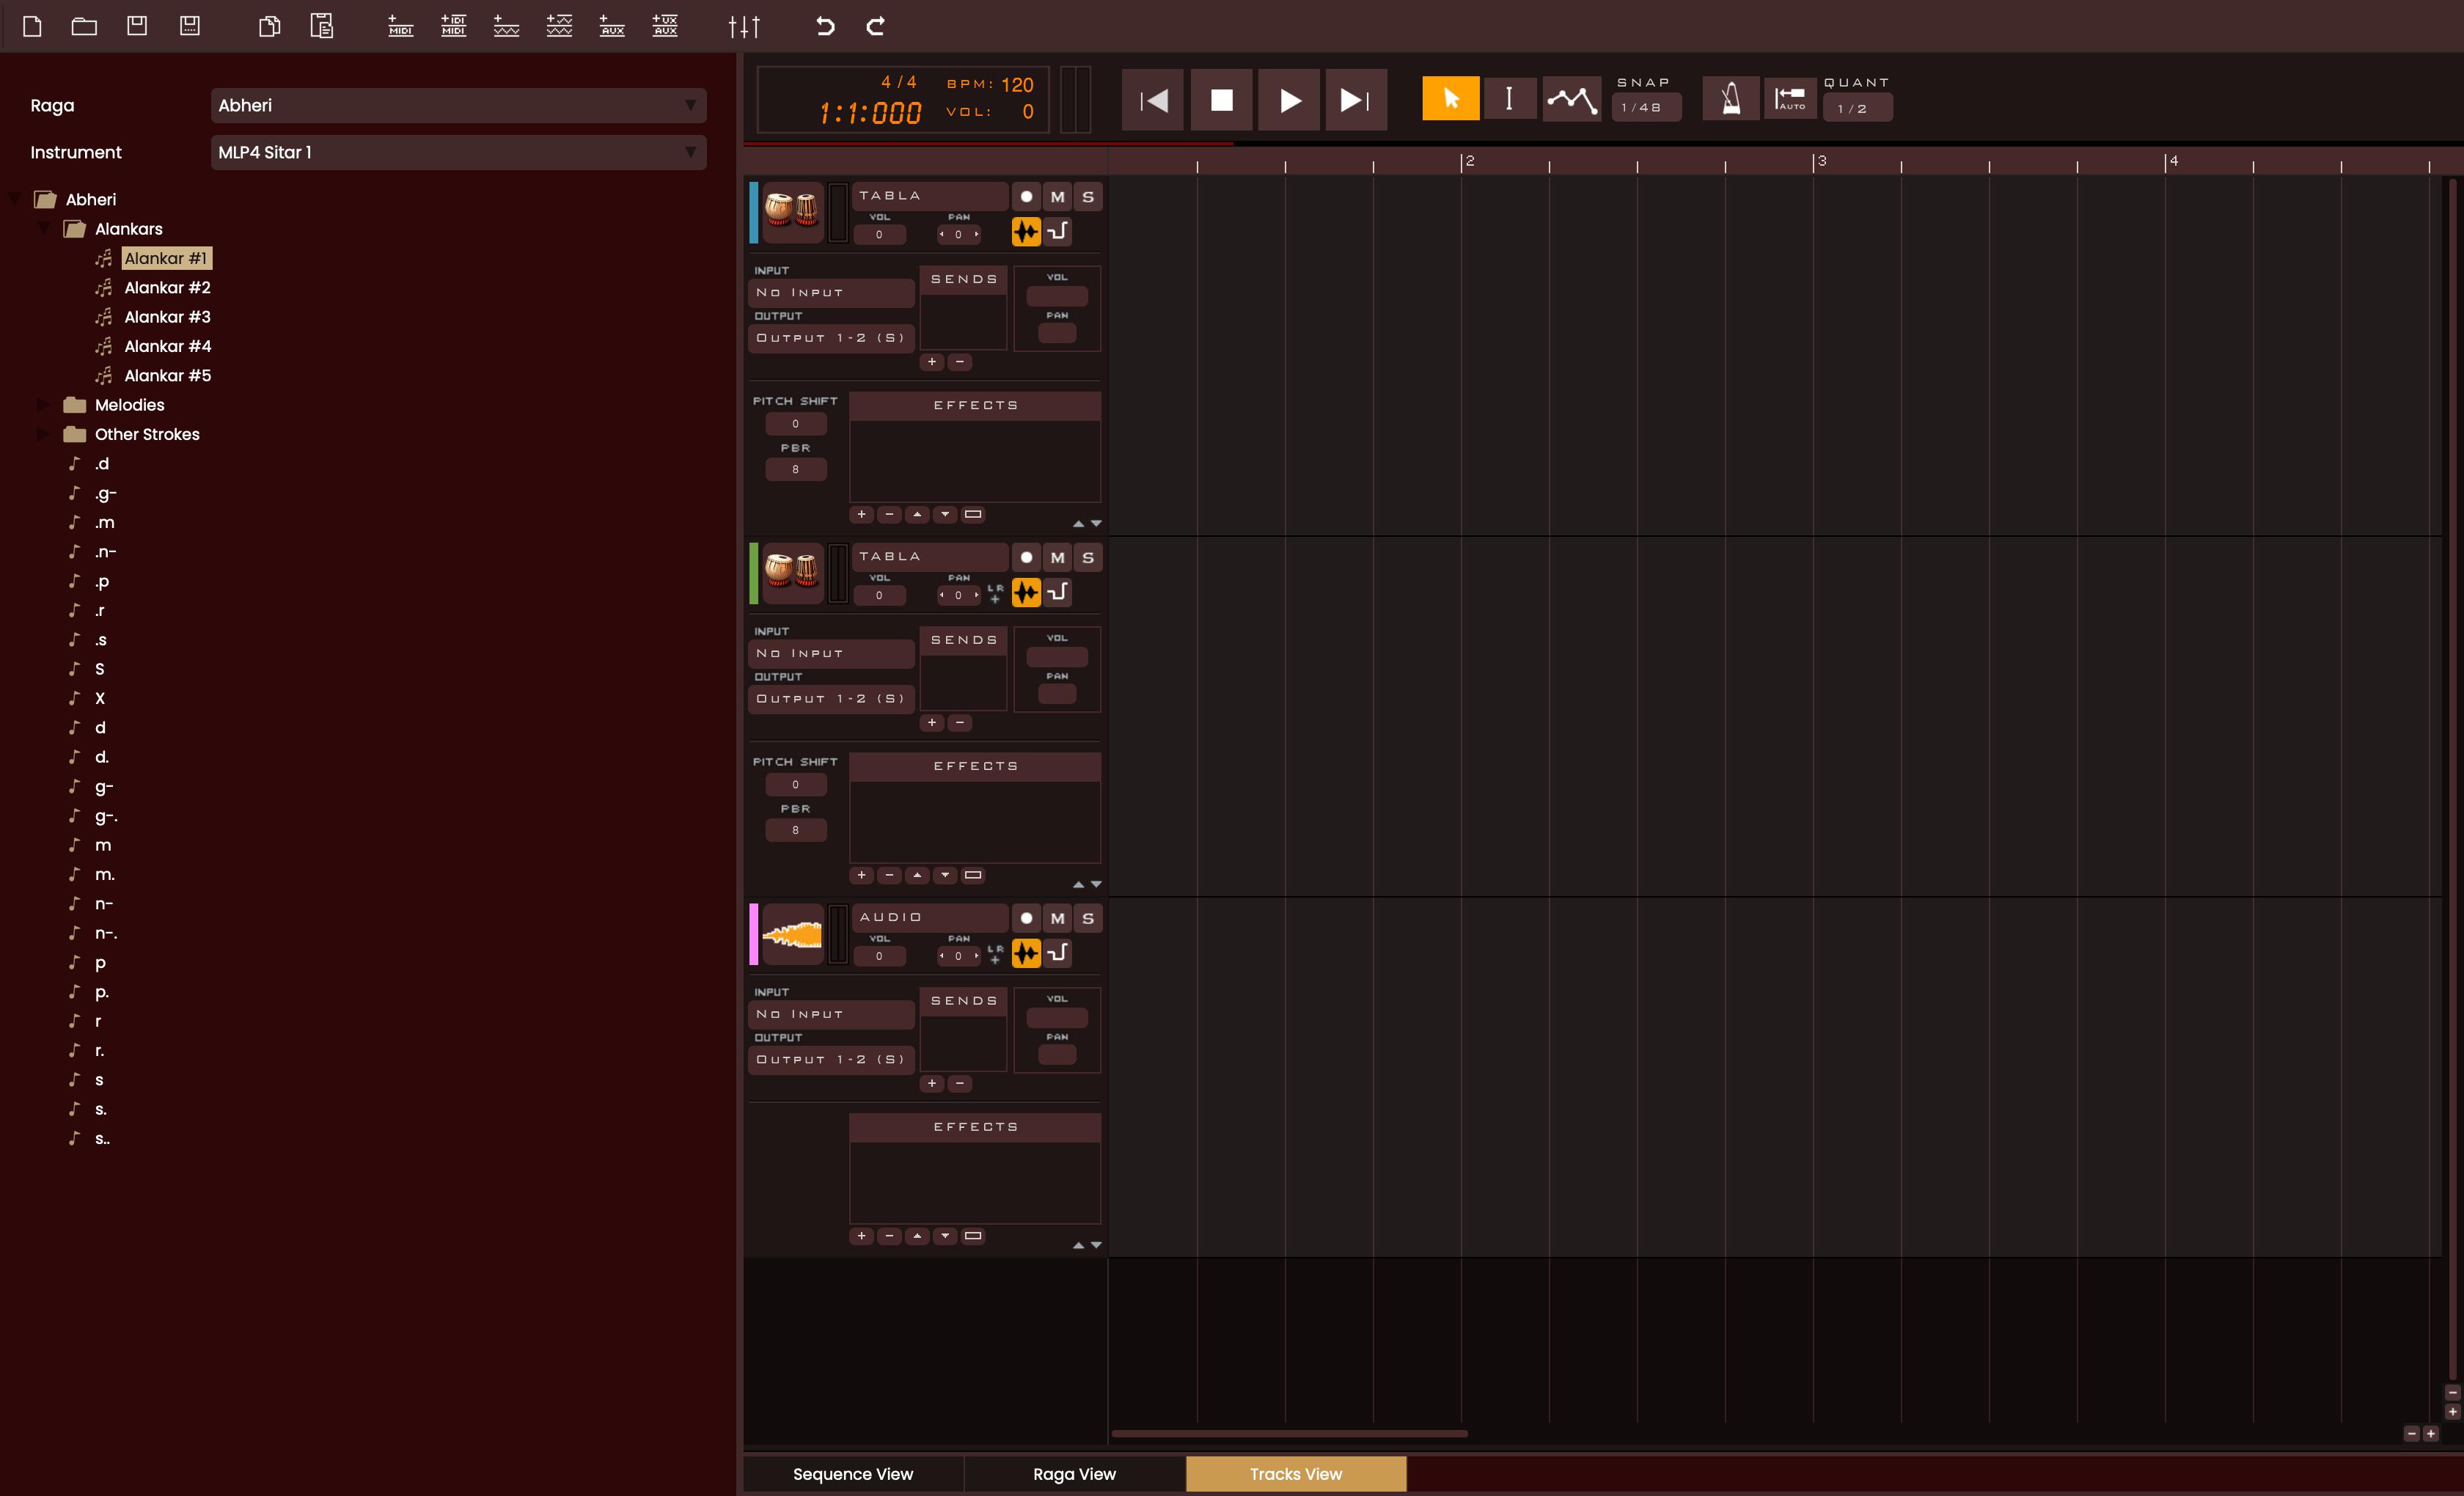
Task: Click the Paste clipboard icon in the top toolbar
Action: tap(322, 26)
